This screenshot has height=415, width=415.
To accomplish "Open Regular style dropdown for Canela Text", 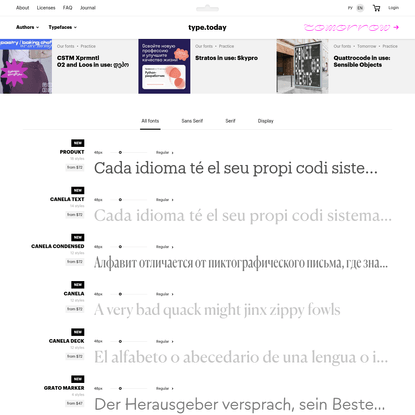I will [x=165, y=200].
